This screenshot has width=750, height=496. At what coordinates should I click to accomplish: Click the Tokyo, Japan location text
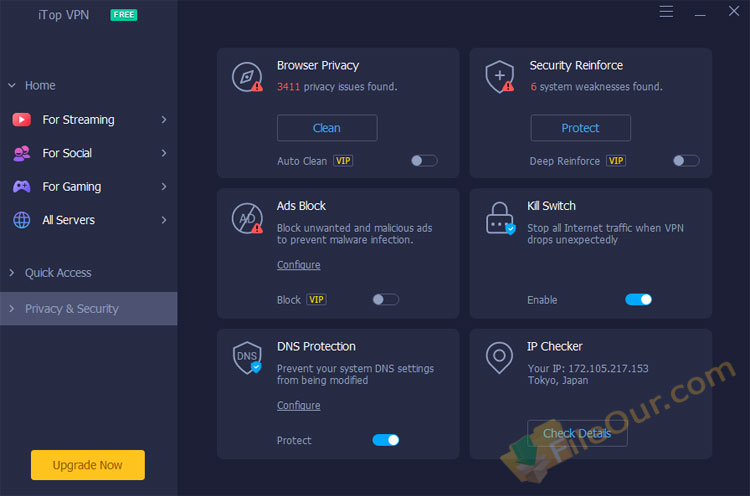[558, 380]
